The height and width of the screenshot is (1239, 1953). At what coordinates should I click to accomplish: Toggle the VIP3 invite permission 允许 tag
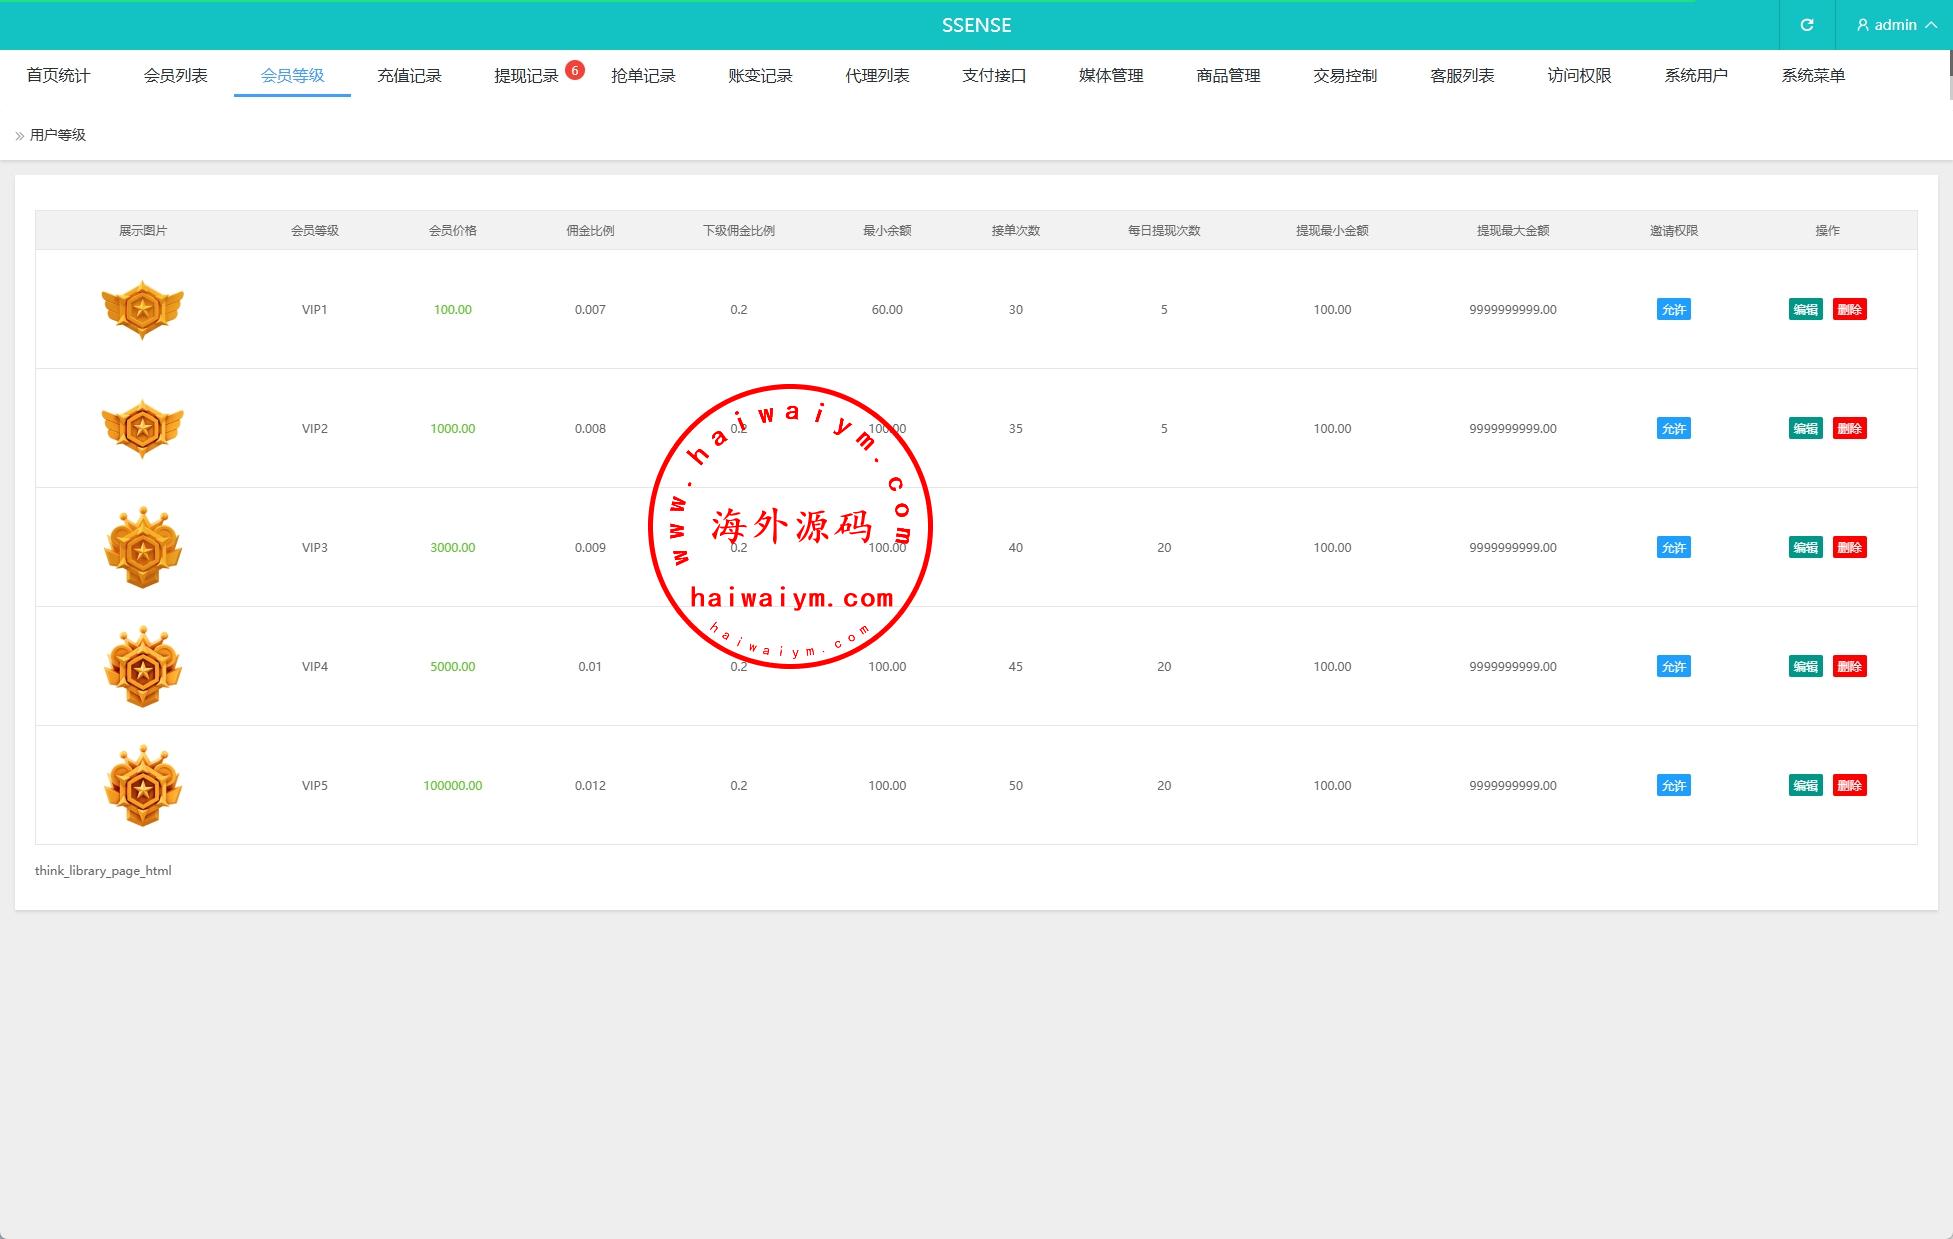pyautogui.click(x=1673, y=547)
